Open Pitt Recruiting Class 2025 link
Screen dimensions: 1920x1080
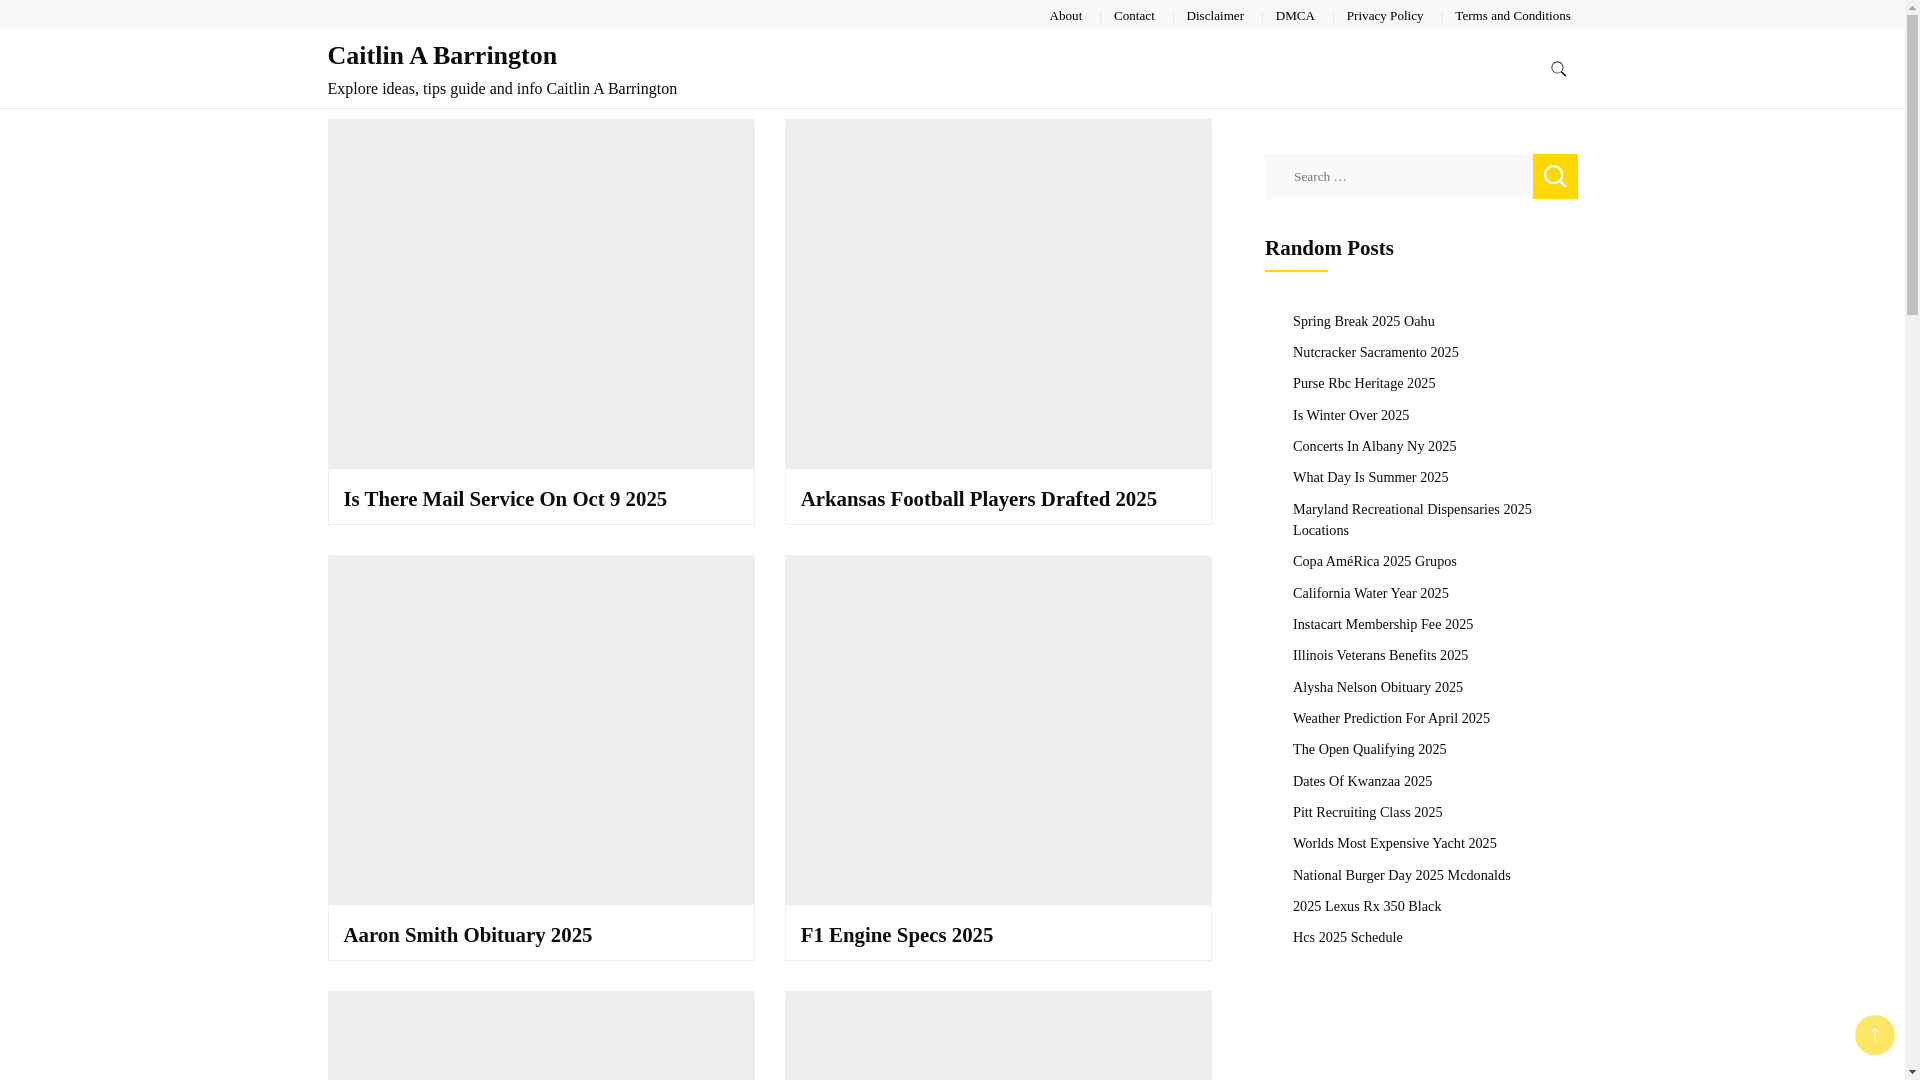pyautogui.click(x=1367, y=812)
